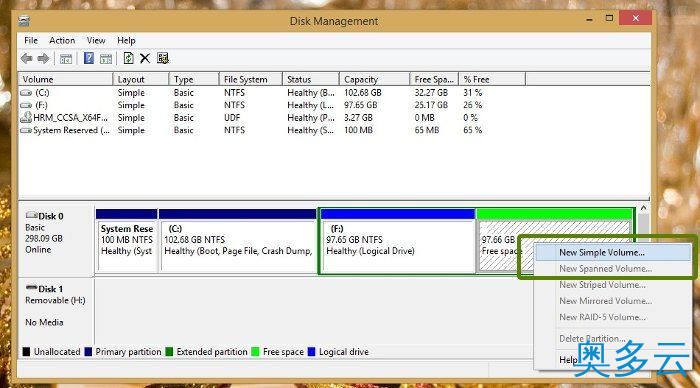Click the Disk 0 drive icon

click(31, 216)
